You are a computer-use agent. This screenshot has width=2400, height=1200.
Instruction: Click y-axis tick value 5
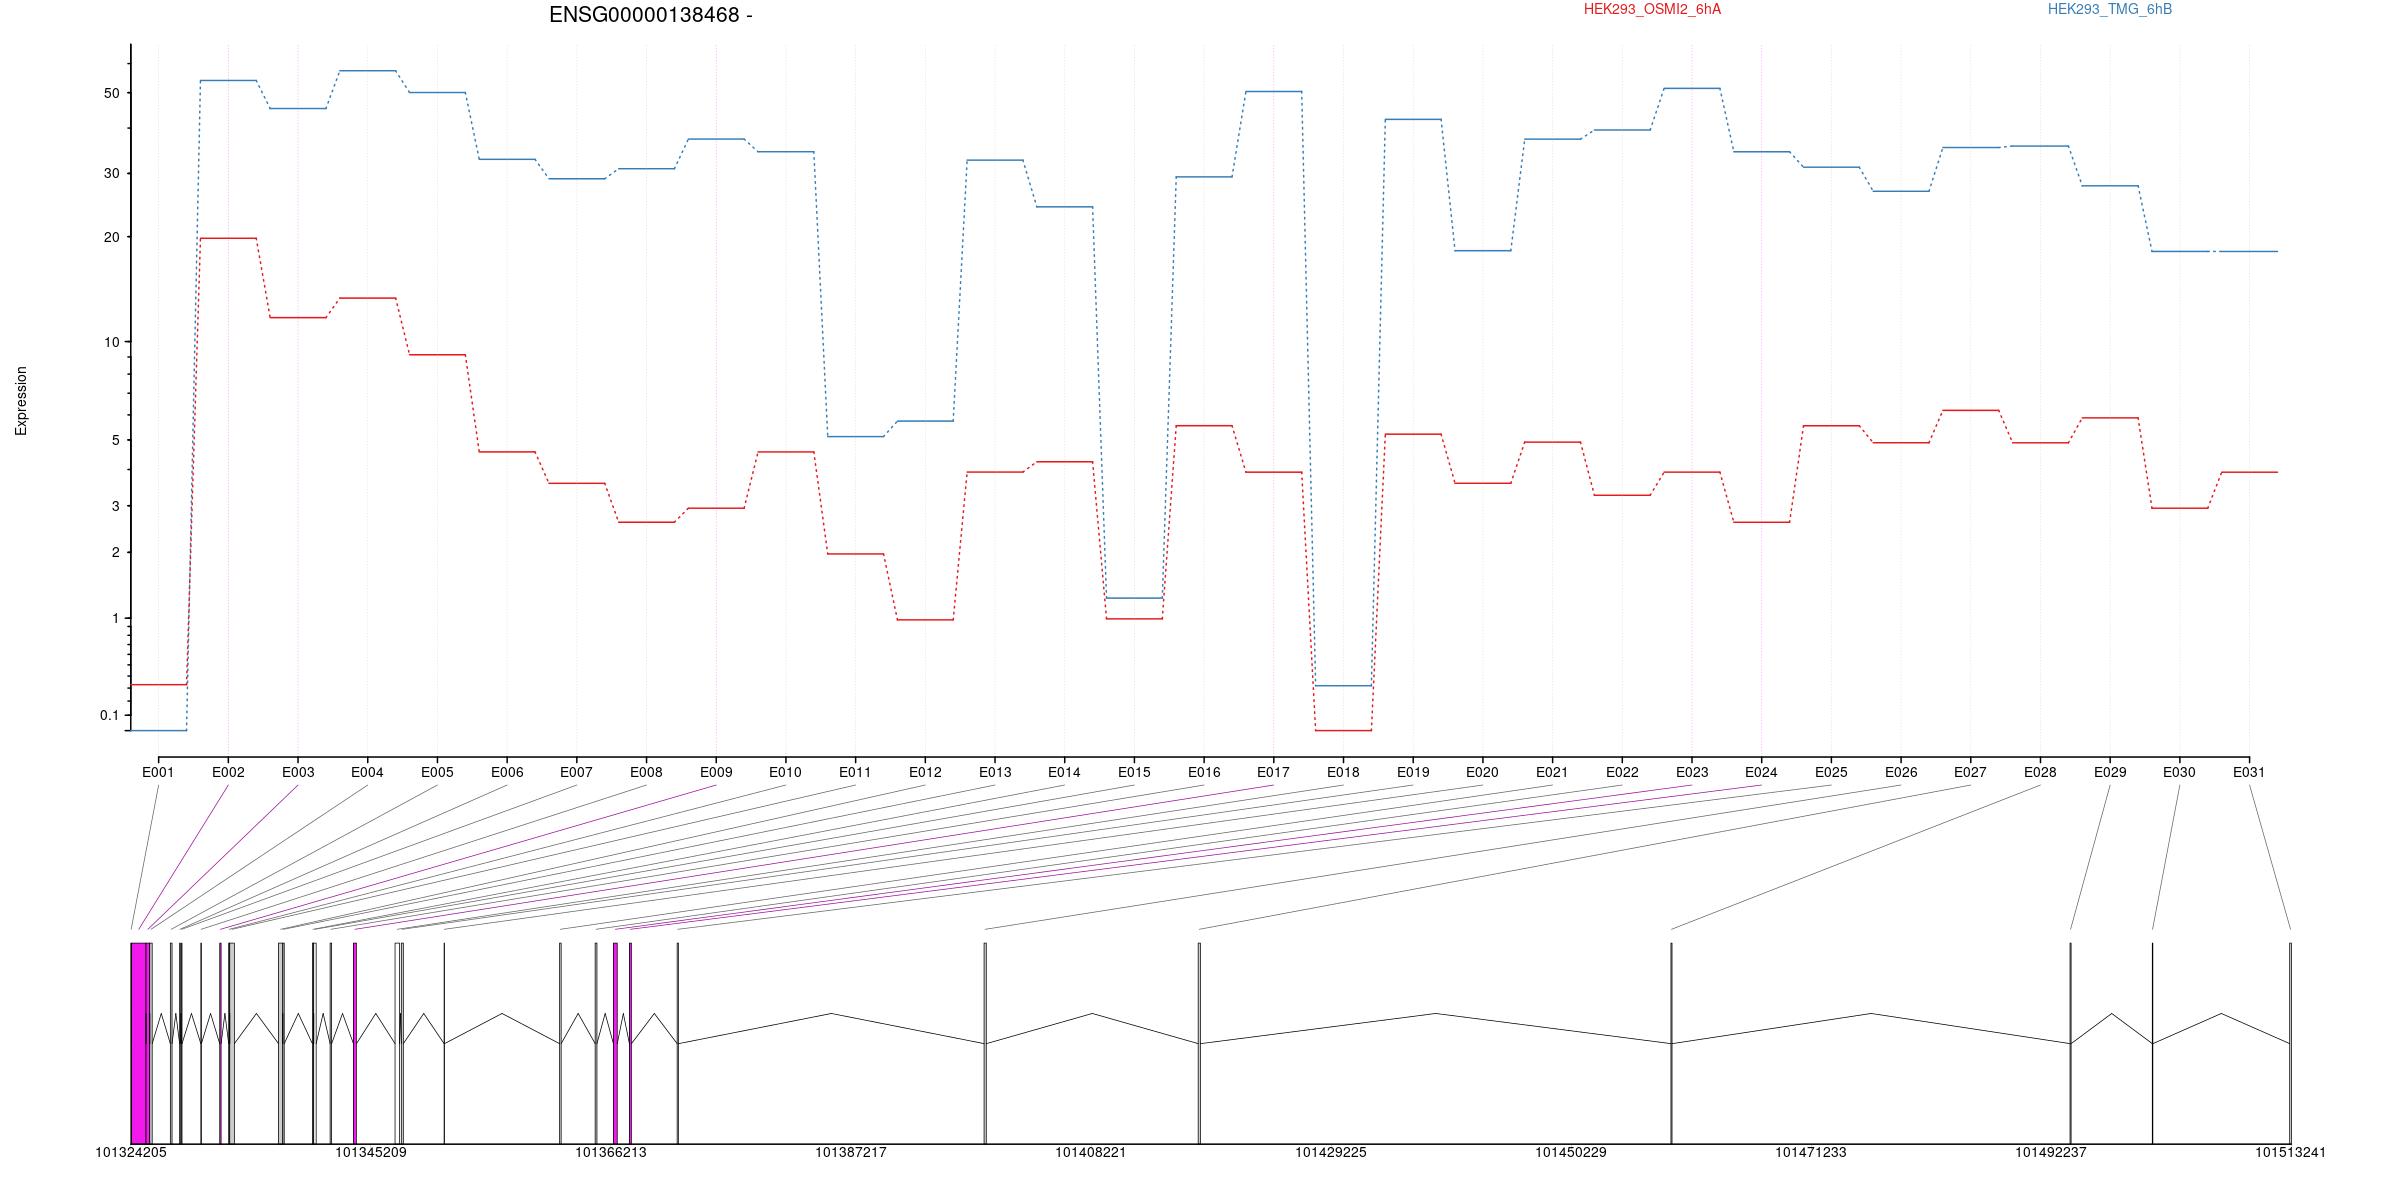pos(115,440)
